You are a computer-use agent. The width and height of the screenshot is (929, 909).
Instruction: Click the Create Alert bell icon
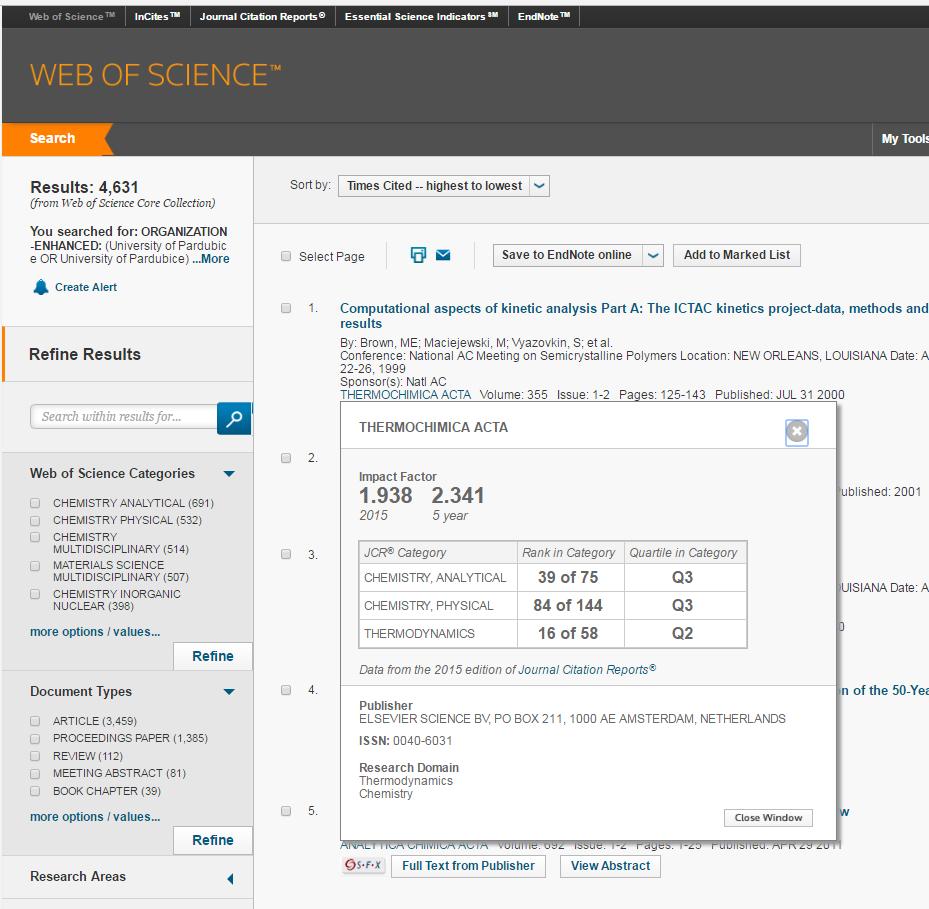pyautogui.click(x=41, y=287)
